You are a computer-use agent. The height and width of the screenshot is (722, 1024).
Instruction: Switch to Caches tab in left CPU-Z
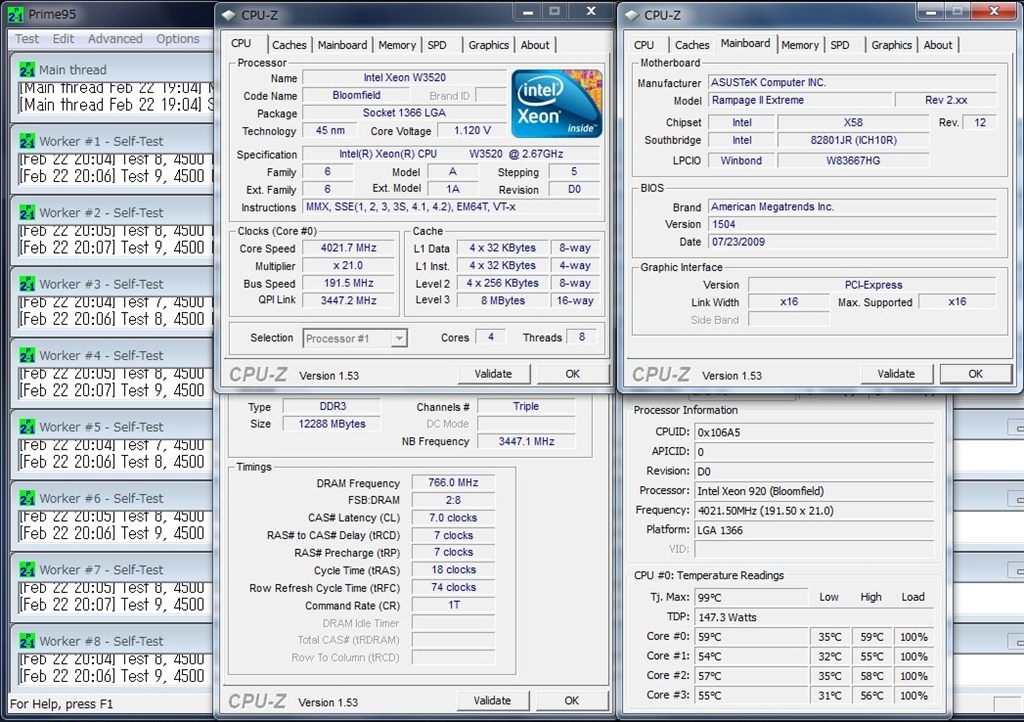(289, 44)
